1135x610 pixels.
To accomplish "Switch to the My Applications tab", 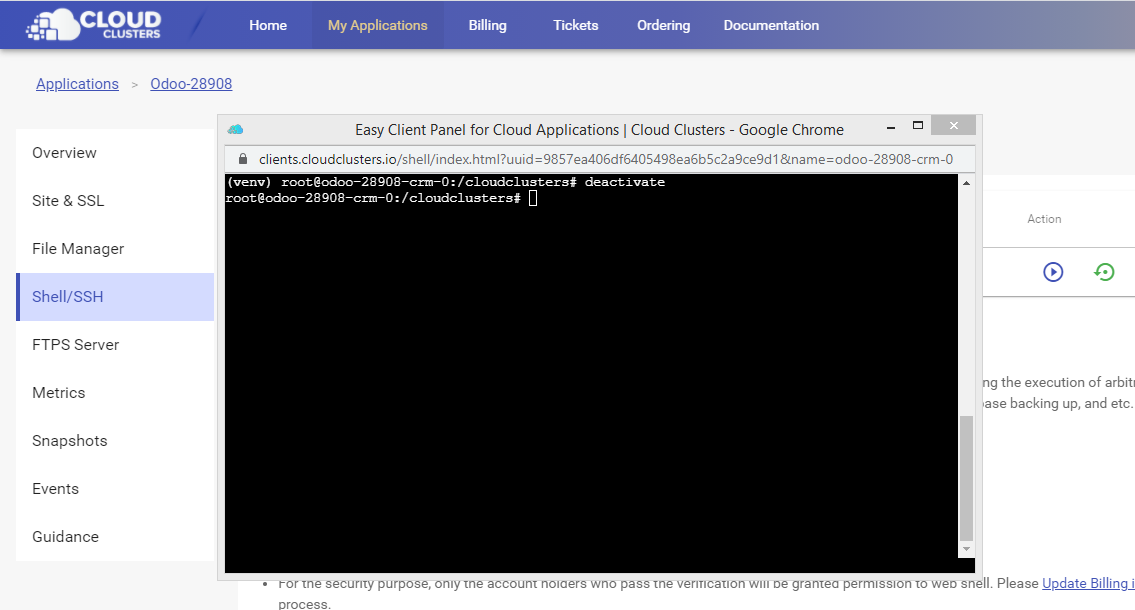I will [x=377, y=25].
